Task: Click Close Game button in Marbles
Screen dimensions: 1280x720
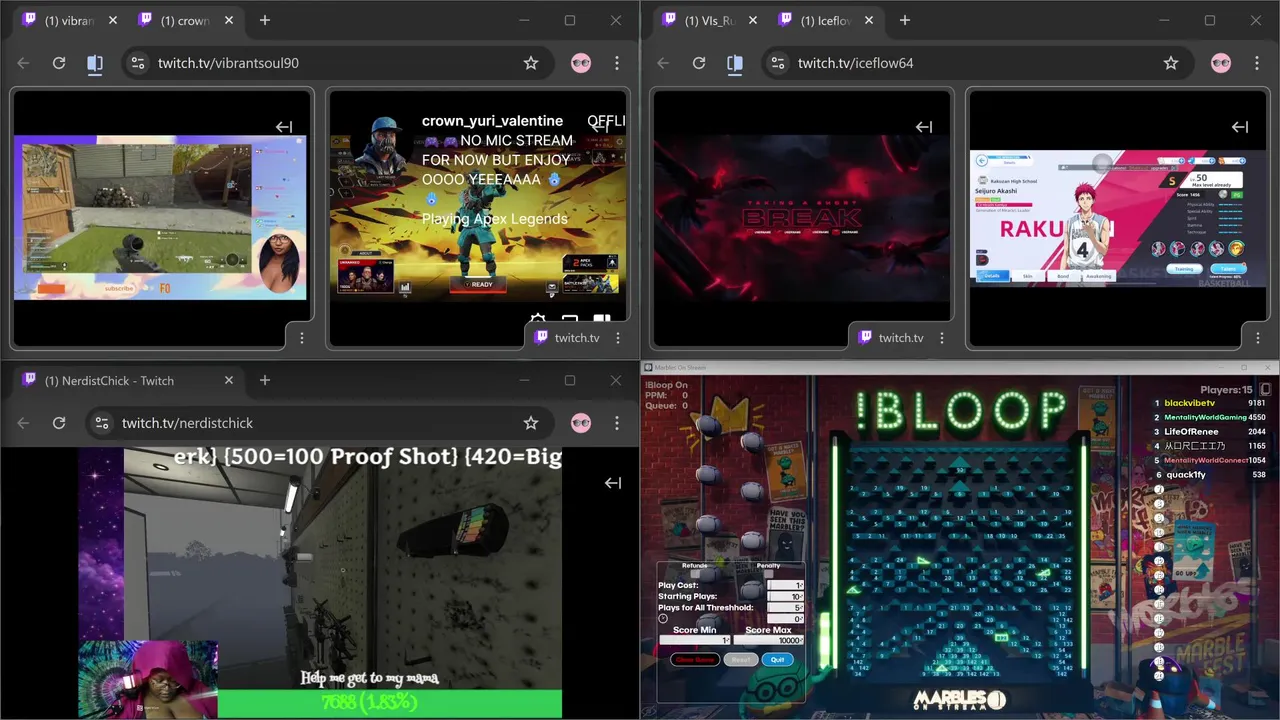Action: tap(695, 659)
